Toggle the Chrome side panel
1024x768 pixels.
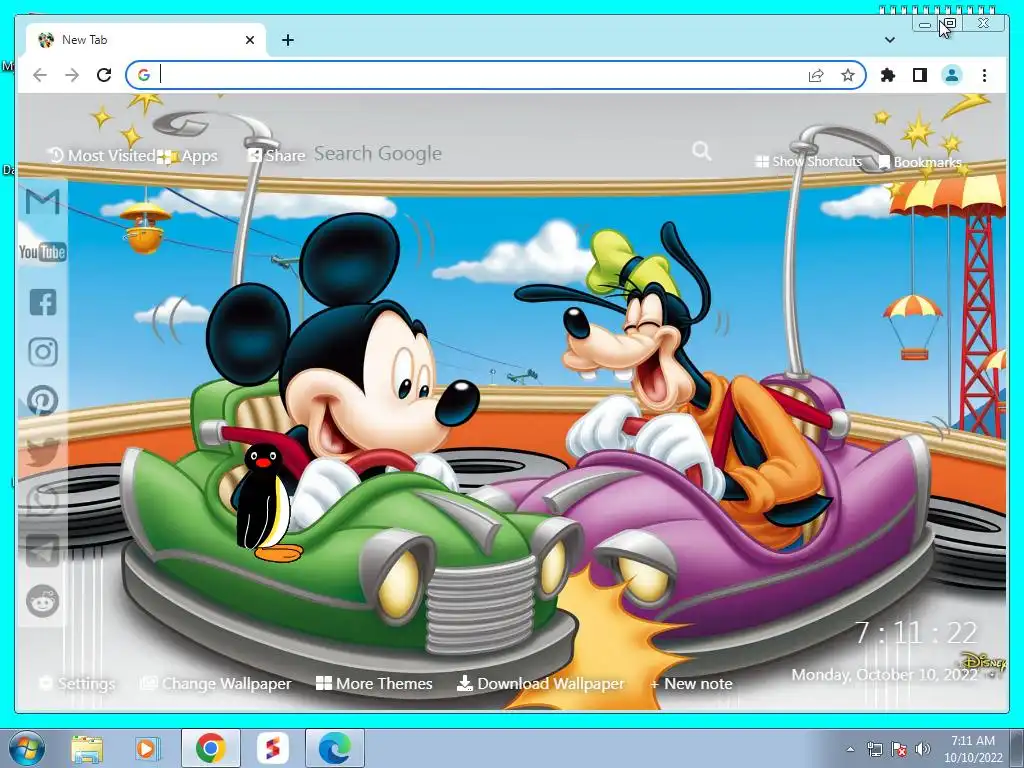[x=920, y=75]
